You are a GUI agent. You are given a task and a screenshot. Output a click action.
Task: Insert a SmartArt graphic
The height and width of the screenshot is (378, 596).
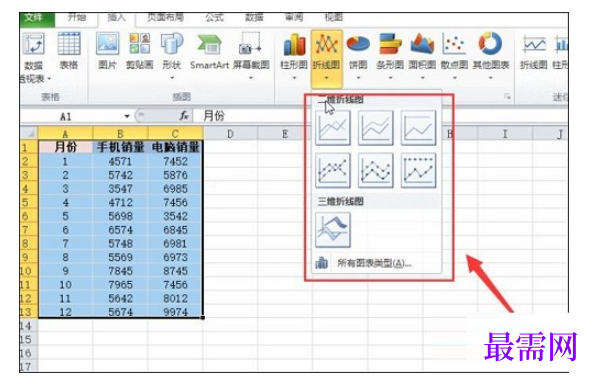[x=209, y=51]
